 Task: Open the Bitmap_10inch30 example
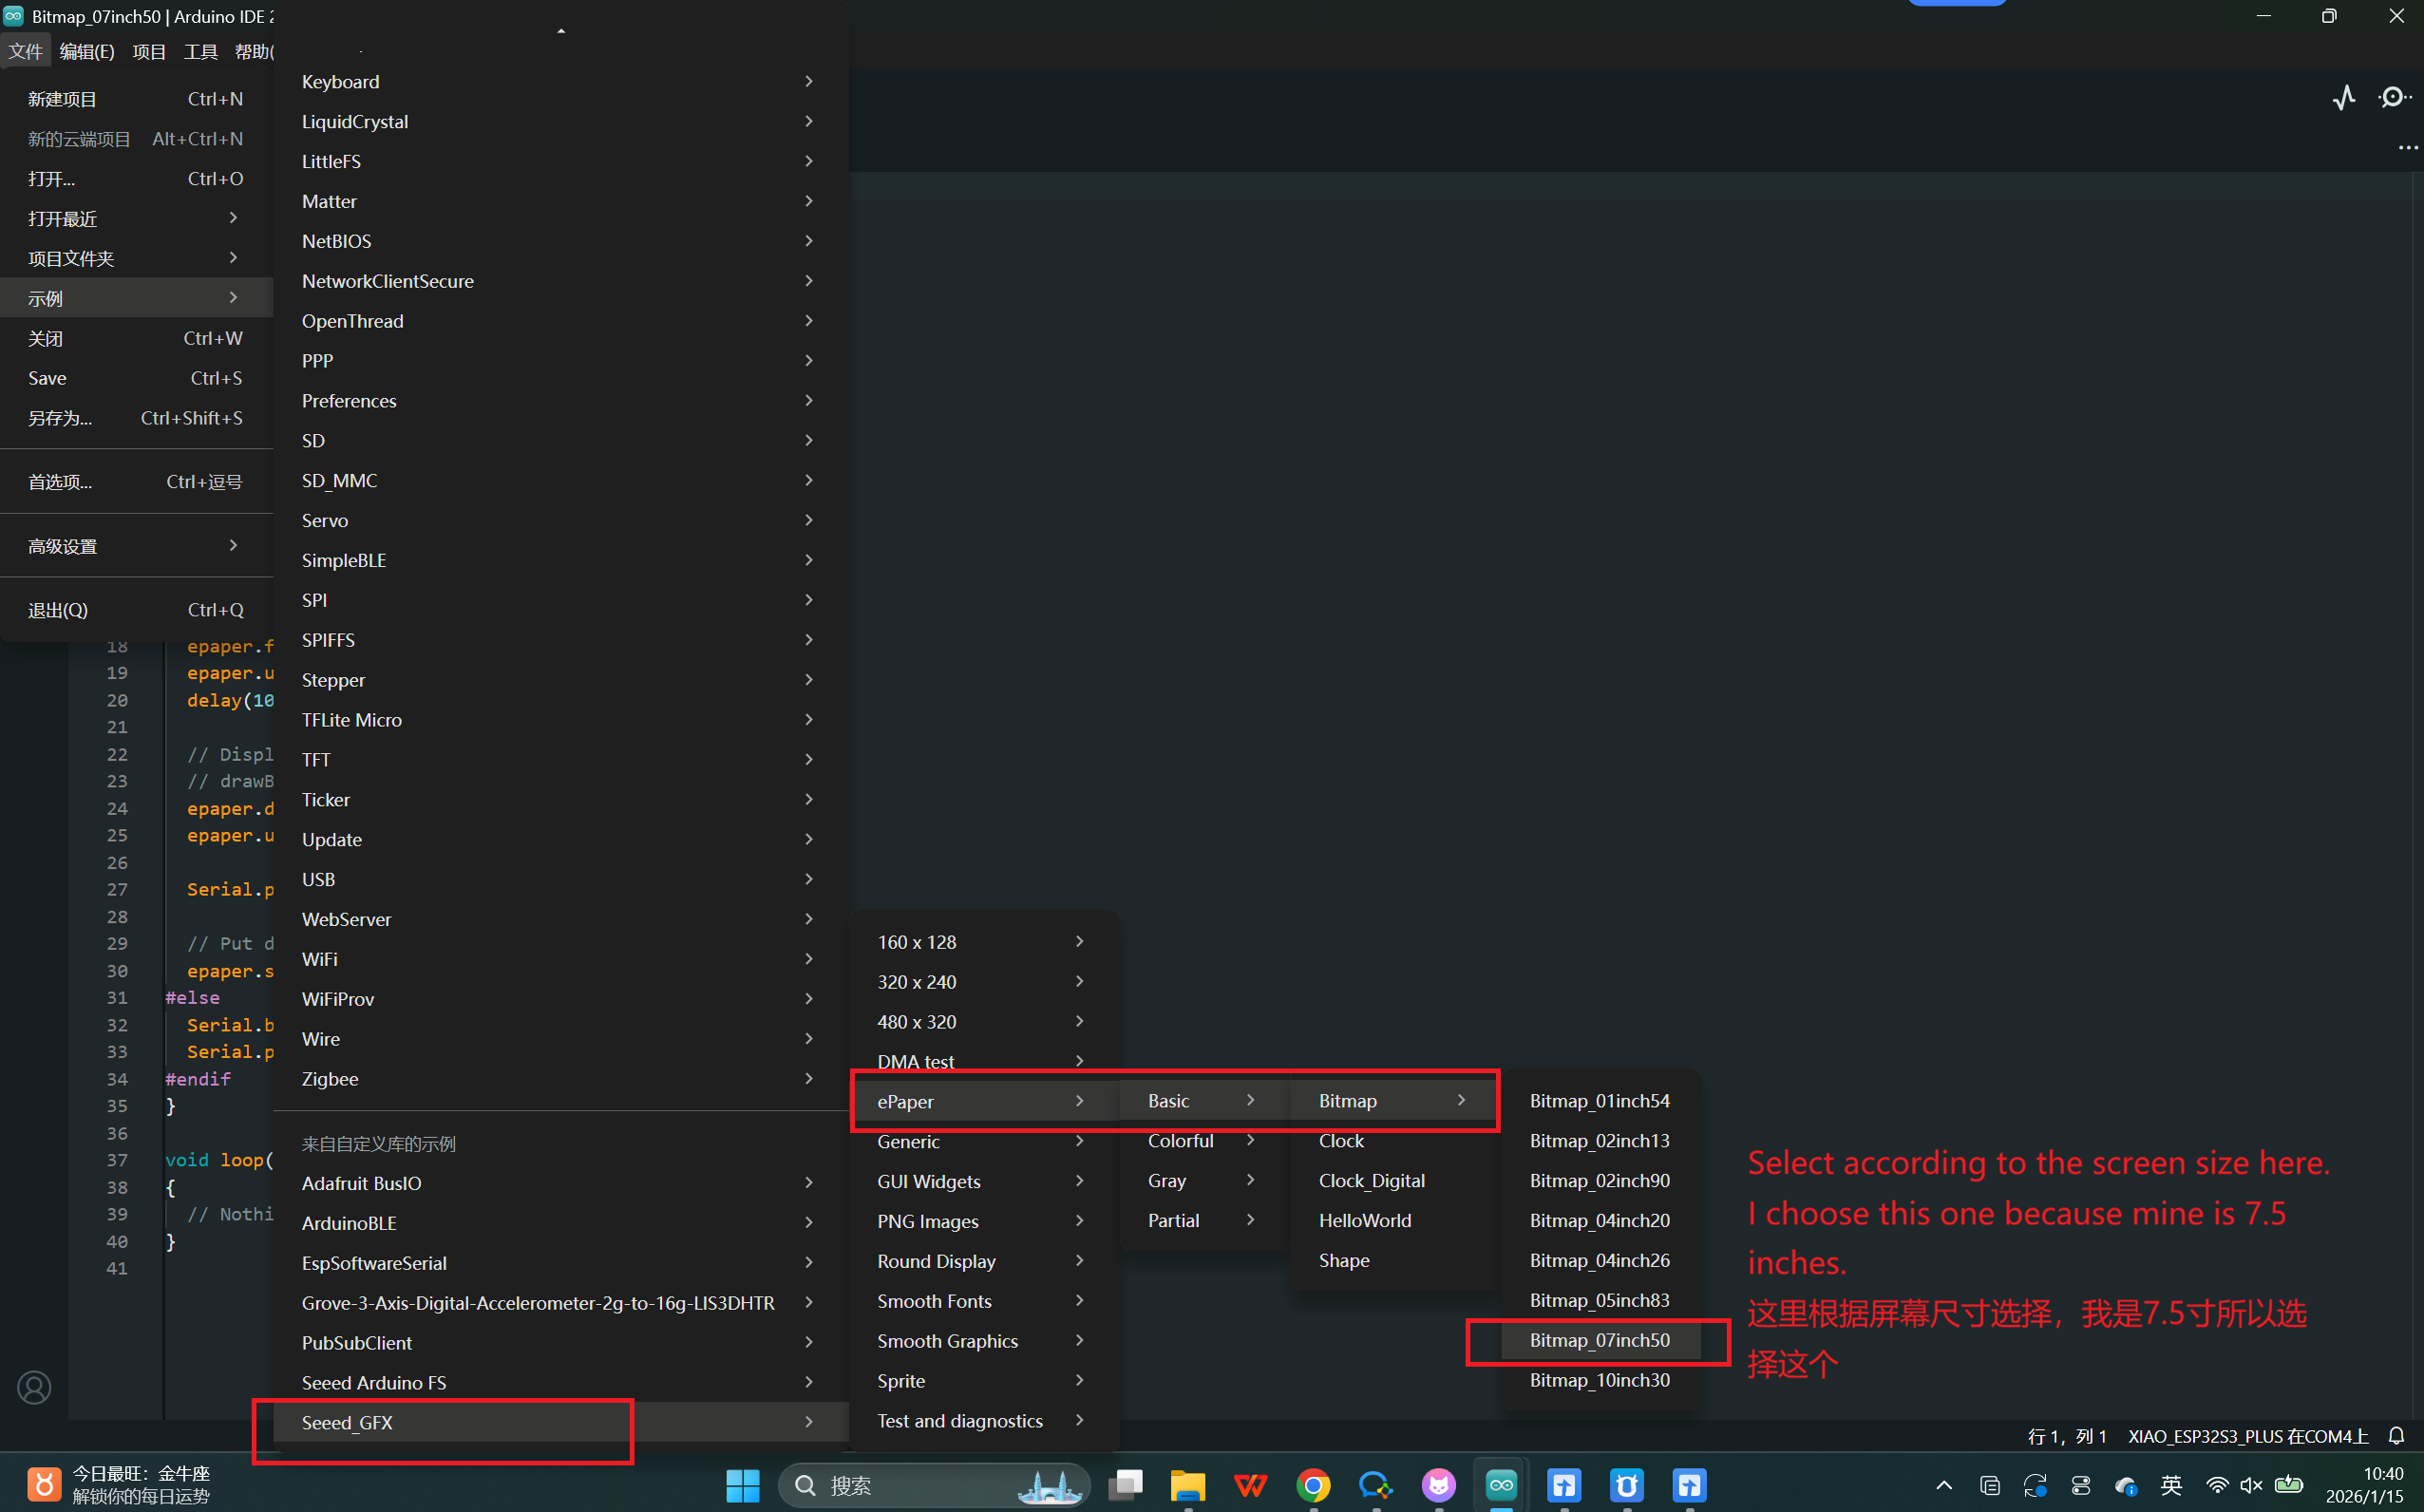pyautogui.click(x=1599, y=1380)
